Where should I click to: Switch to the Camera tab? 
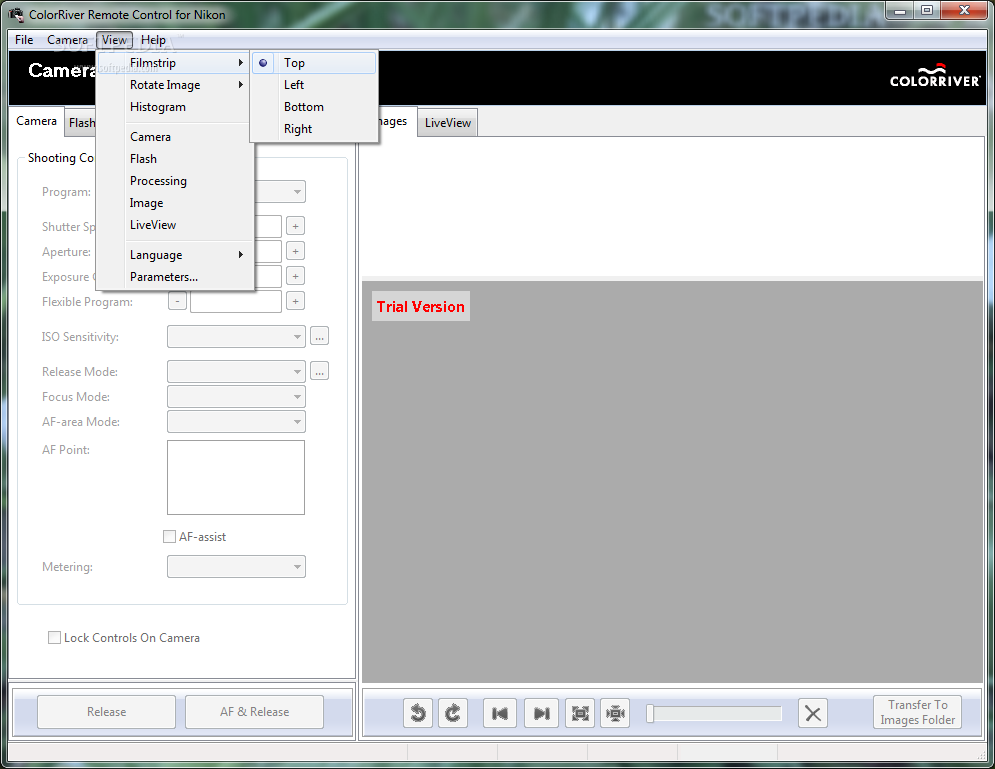point(36,121)
